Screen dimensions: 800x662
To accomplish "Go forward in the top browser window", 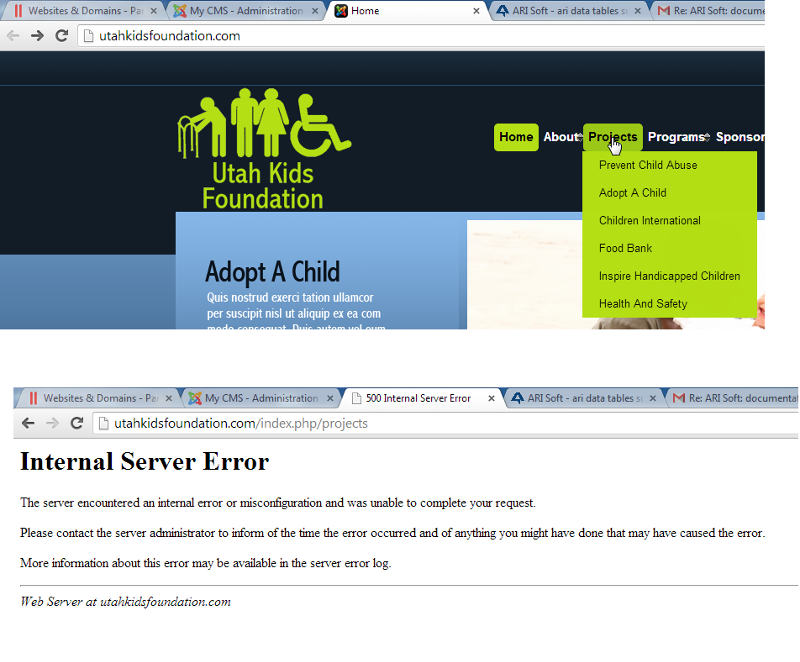I will click(37, 36).
